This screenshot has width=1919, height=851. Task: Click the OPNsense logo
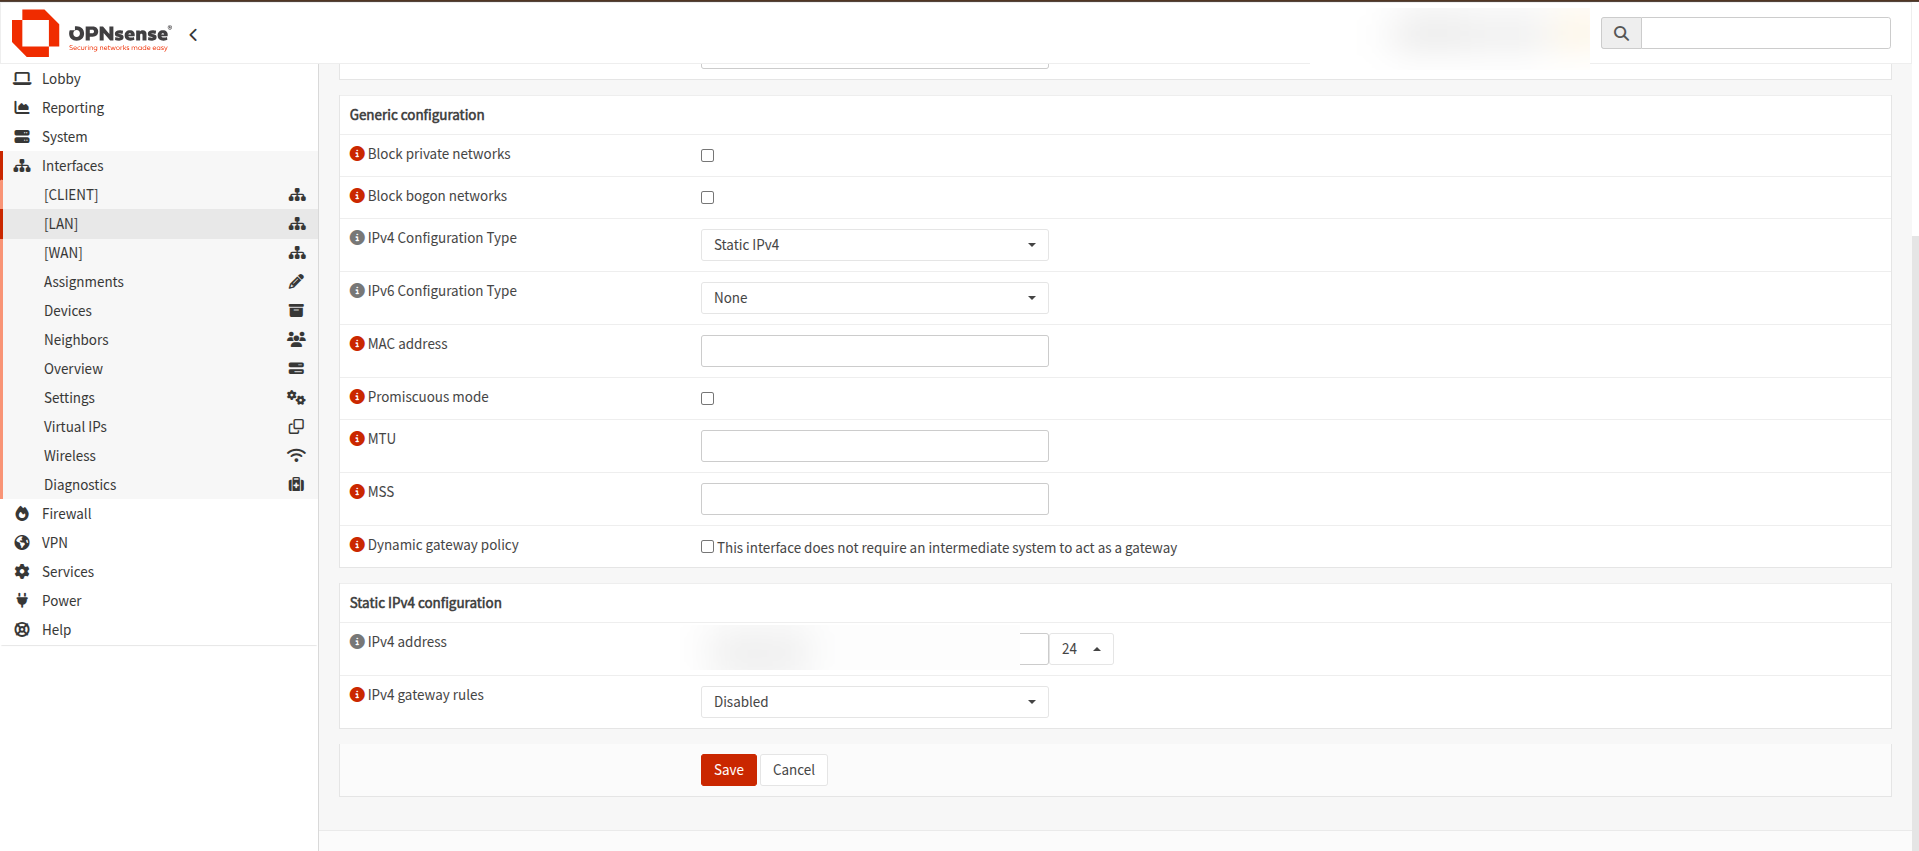[x=91, y=33]
